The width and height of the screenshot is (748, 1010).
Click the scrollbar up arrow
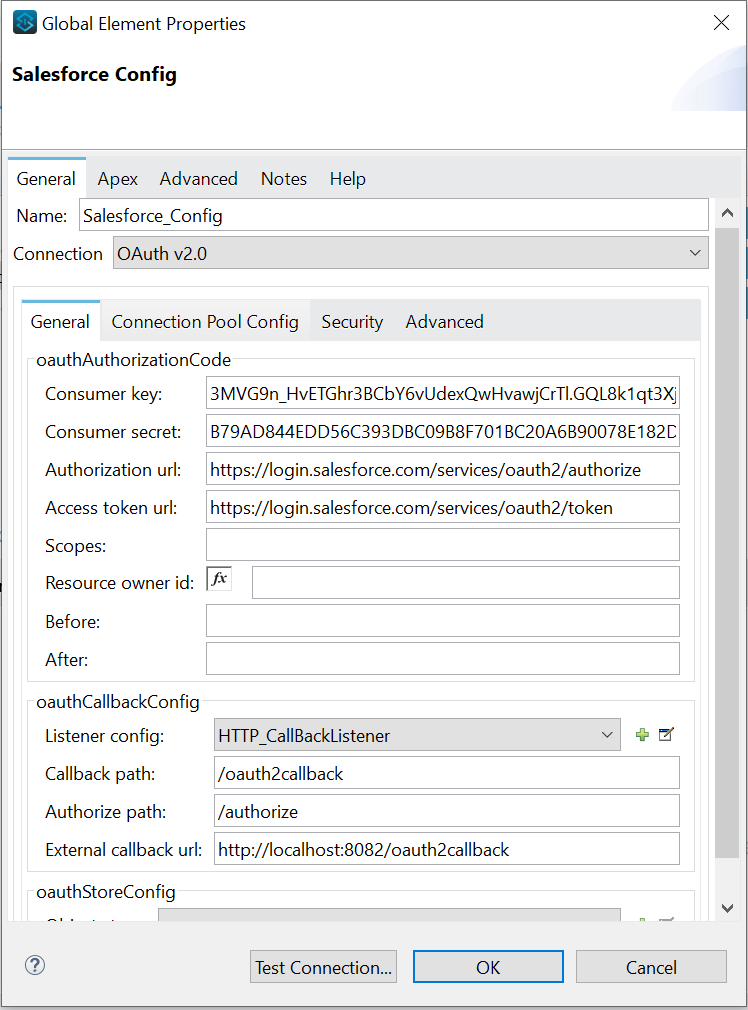coord(727,213)
